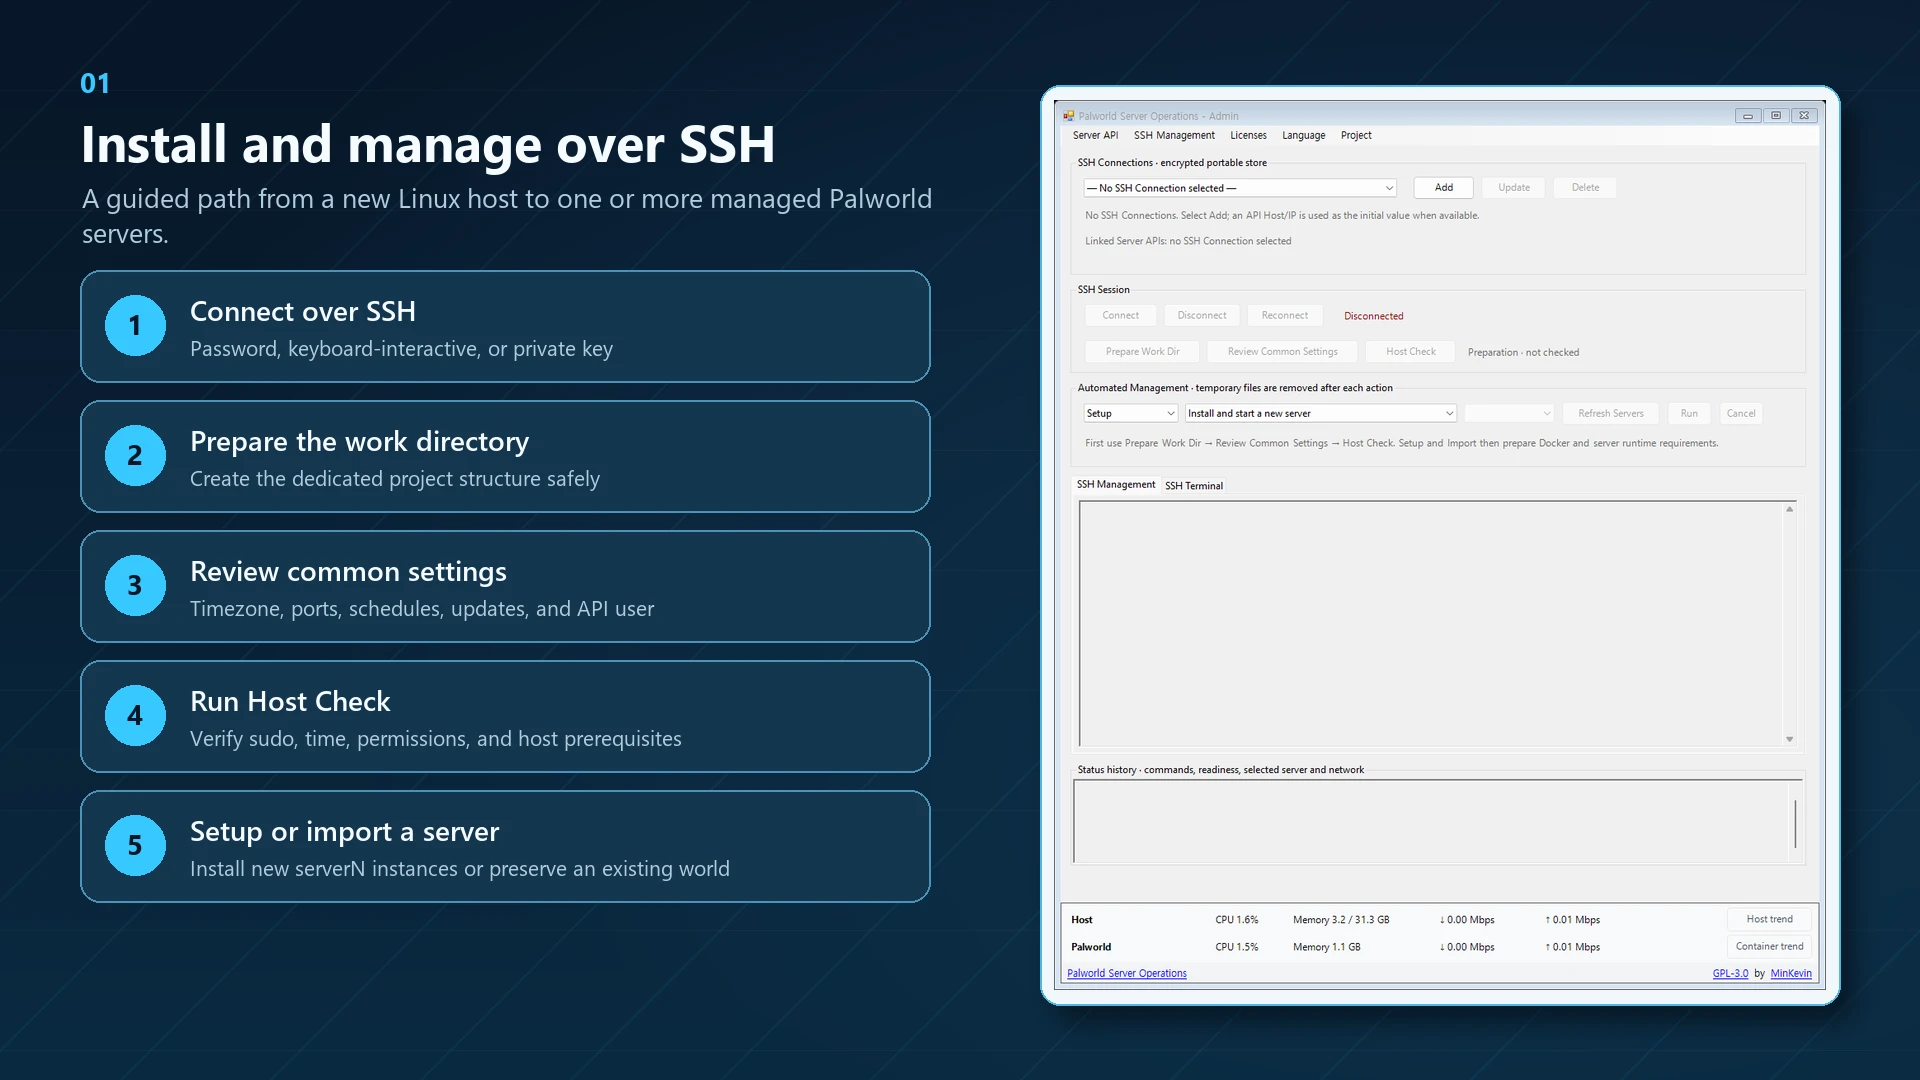Viewport: 1920px width, 1080px height.
Task: Open the Language menu
Action: 1303,136
